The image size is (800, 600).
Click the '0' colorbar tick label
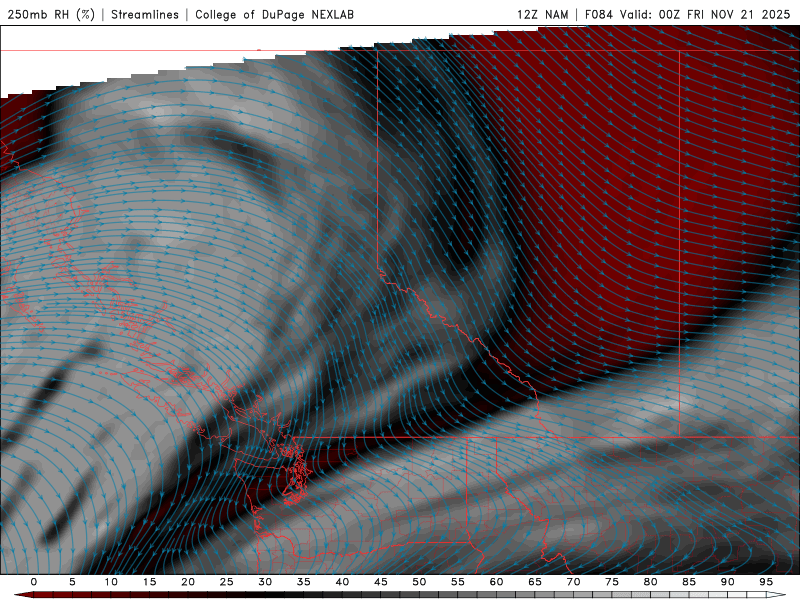[x=34, y=582]
